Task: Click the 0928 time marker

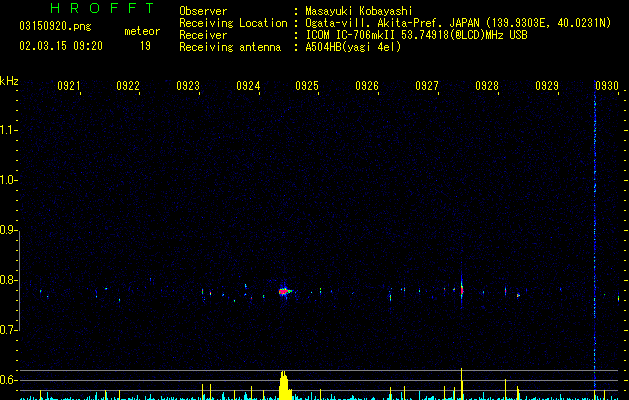Action: tap(487, 86)
